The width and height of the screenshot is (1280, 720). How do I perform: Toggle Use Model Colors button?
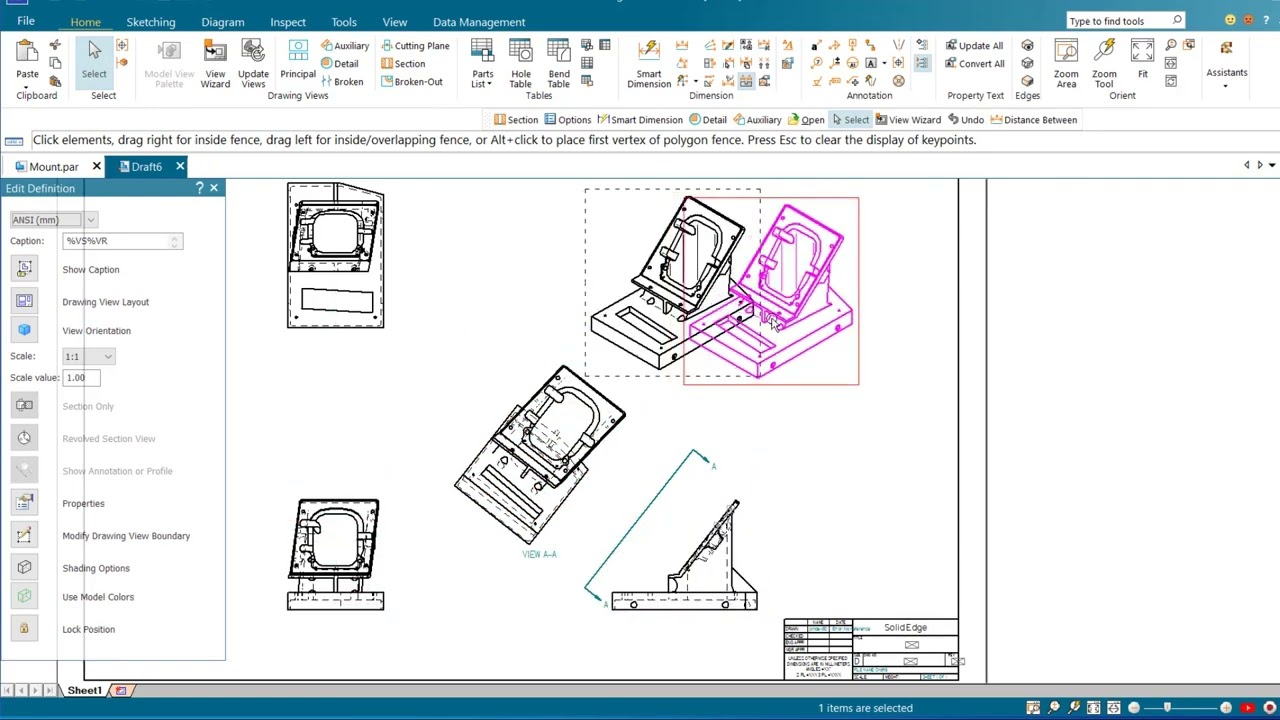click(x=25, y=597)
